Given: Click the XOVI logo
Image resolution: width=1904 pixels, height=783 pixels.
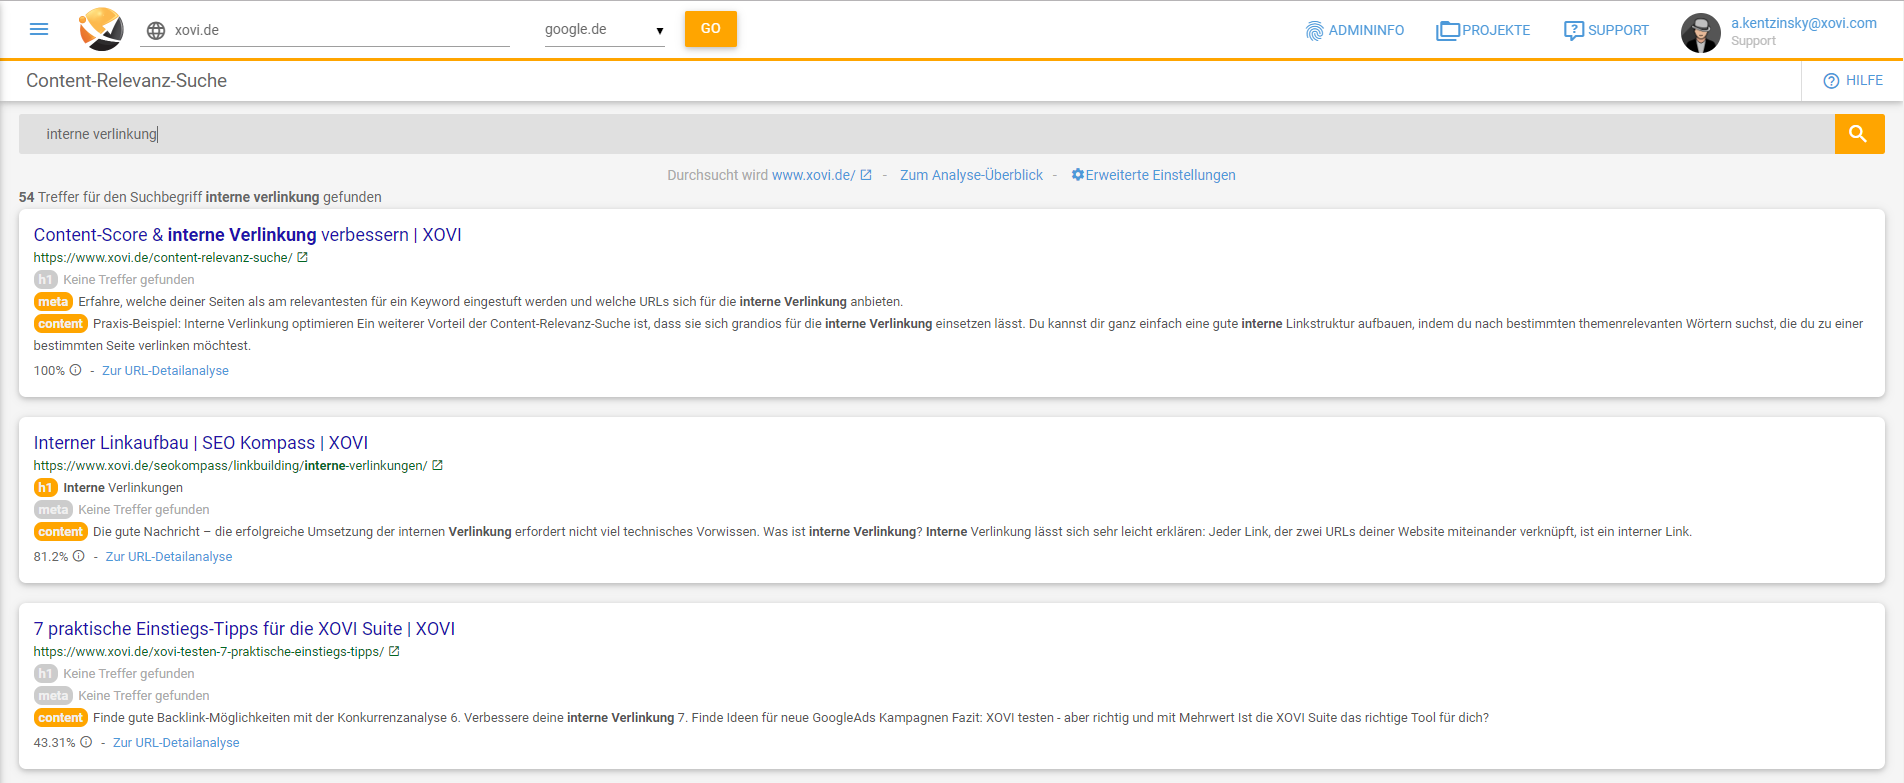Looking at the screenshot, I should pyautogui.click(x=101, y=29).
